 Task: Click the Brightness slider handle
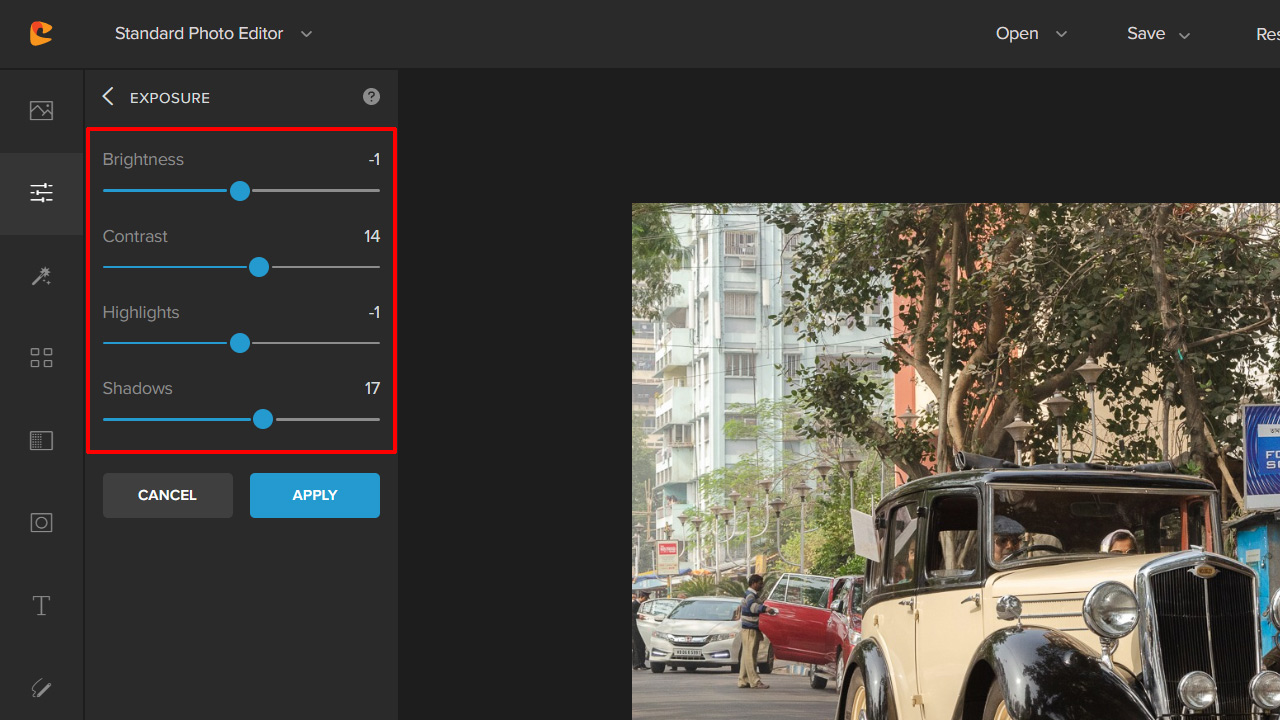tap(240, 191)
